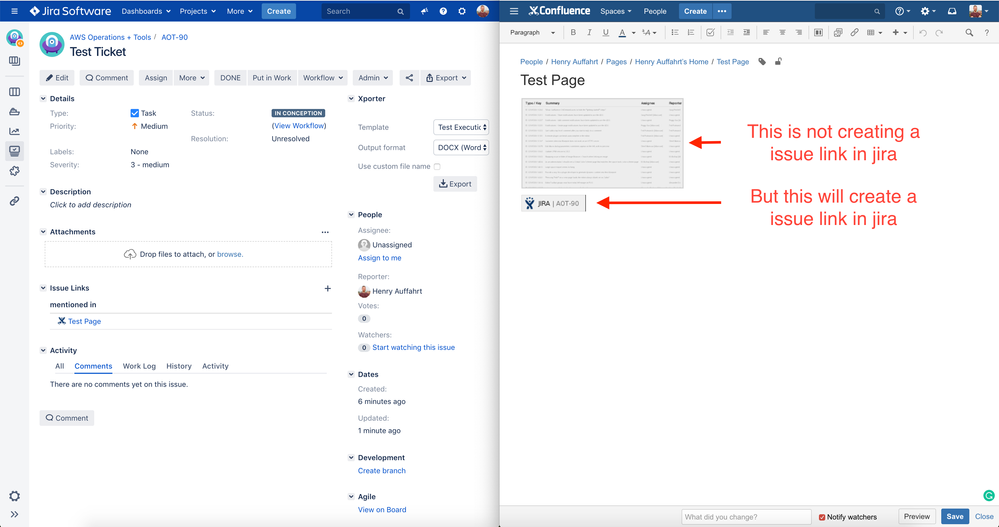Align text center in Confluence

pos(782,32)
